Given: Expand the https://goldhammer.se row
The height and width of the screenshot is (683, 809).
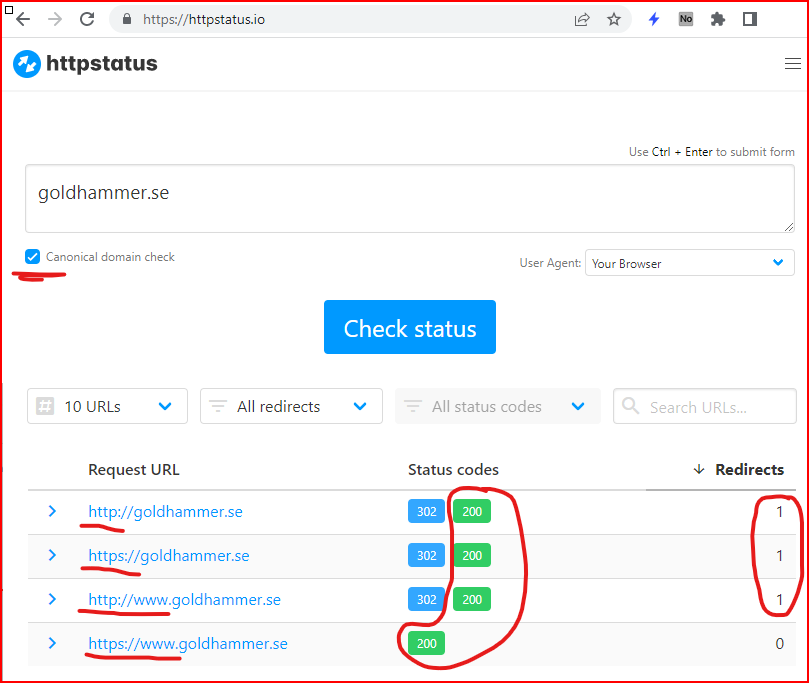Looking at the screenshot, I should (52, 555).
